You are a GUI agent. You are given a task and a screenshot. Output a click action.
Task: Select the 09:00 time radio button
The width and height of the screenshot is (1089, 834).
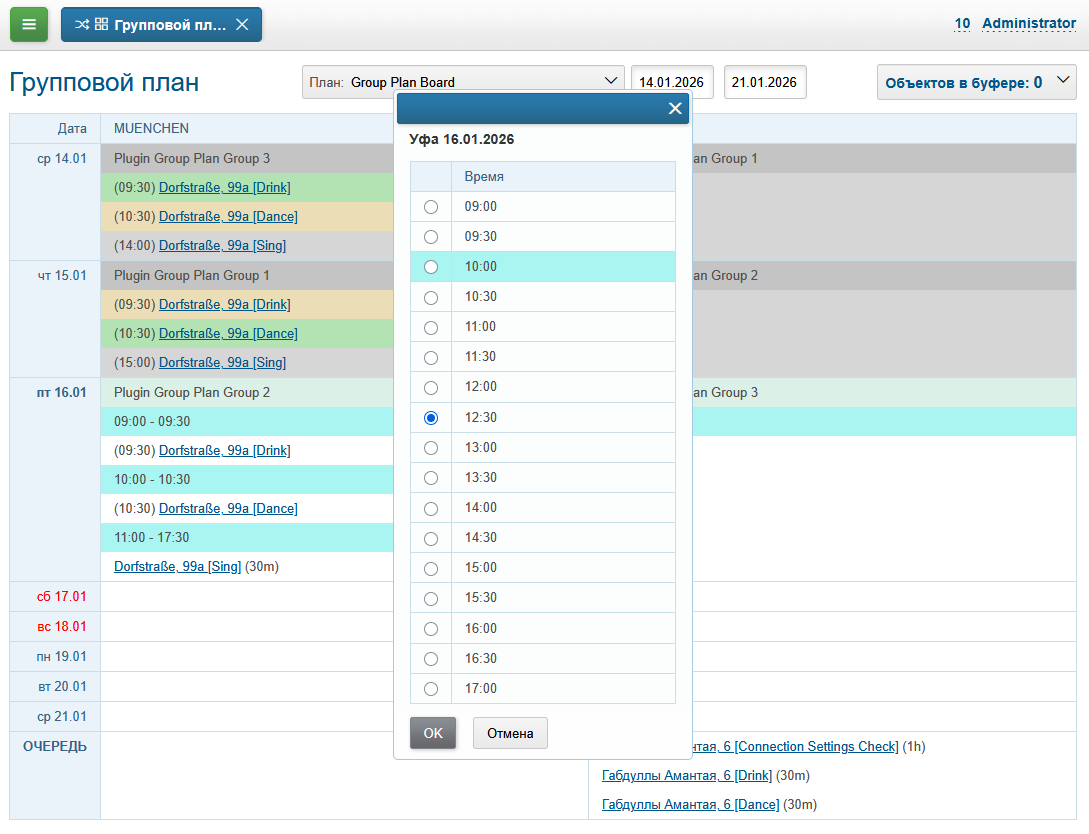pos(431,207)
